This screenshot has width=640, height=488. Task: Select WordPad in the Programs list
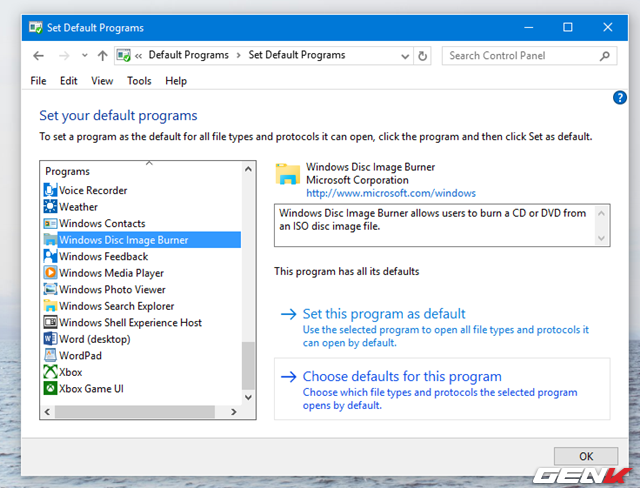click(x=80, y=355)
